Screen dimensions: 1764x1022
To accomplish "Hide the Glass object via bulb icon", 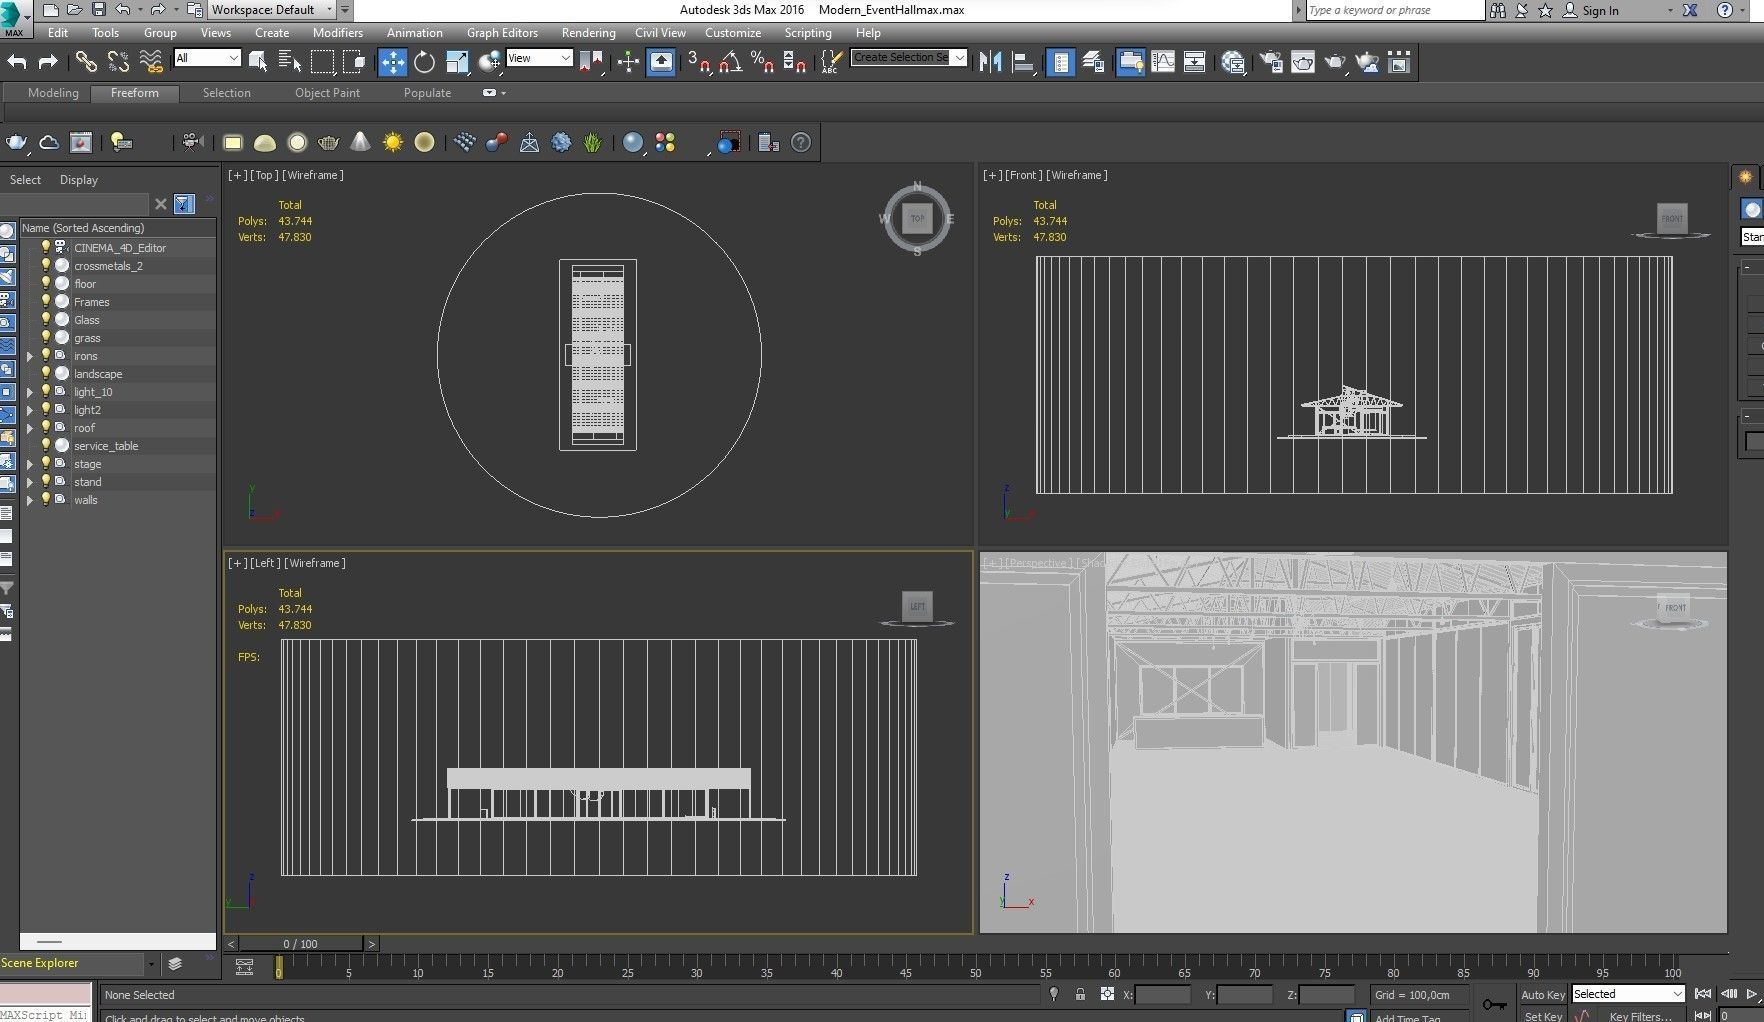I will point(45,320).
